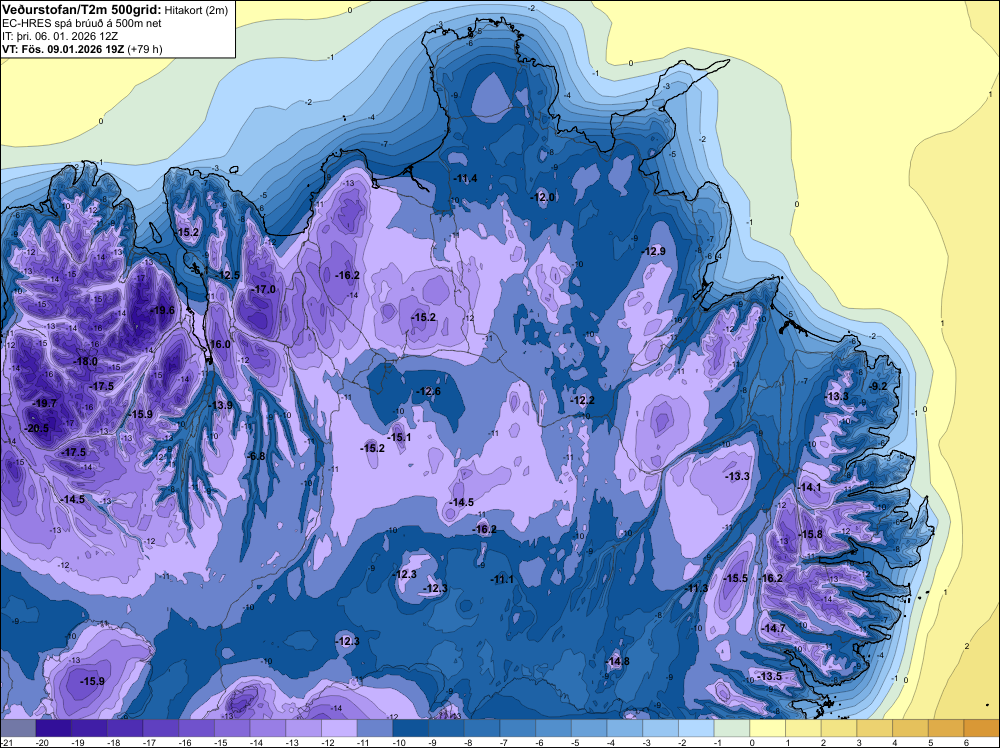Click the temperature value -9.2
This screenshot has height=748, width=1000.
point(878,386)
